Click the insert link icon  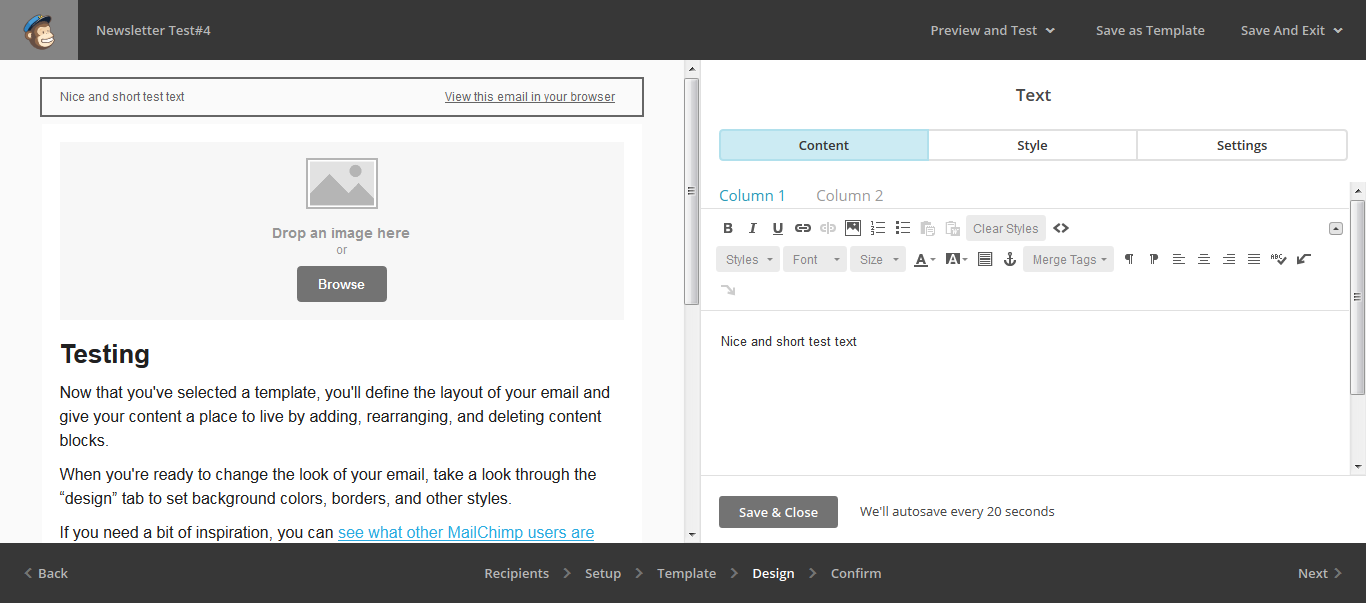coord(802,228)
